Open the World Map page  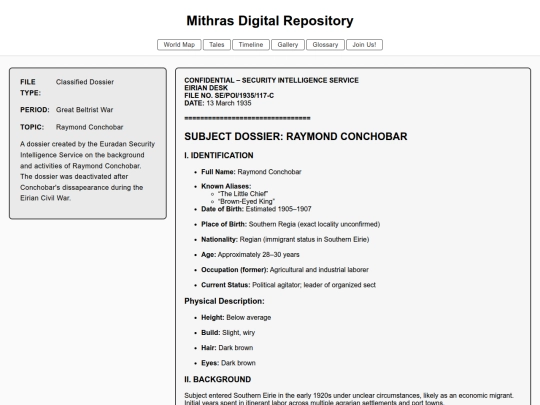point(179,45)
